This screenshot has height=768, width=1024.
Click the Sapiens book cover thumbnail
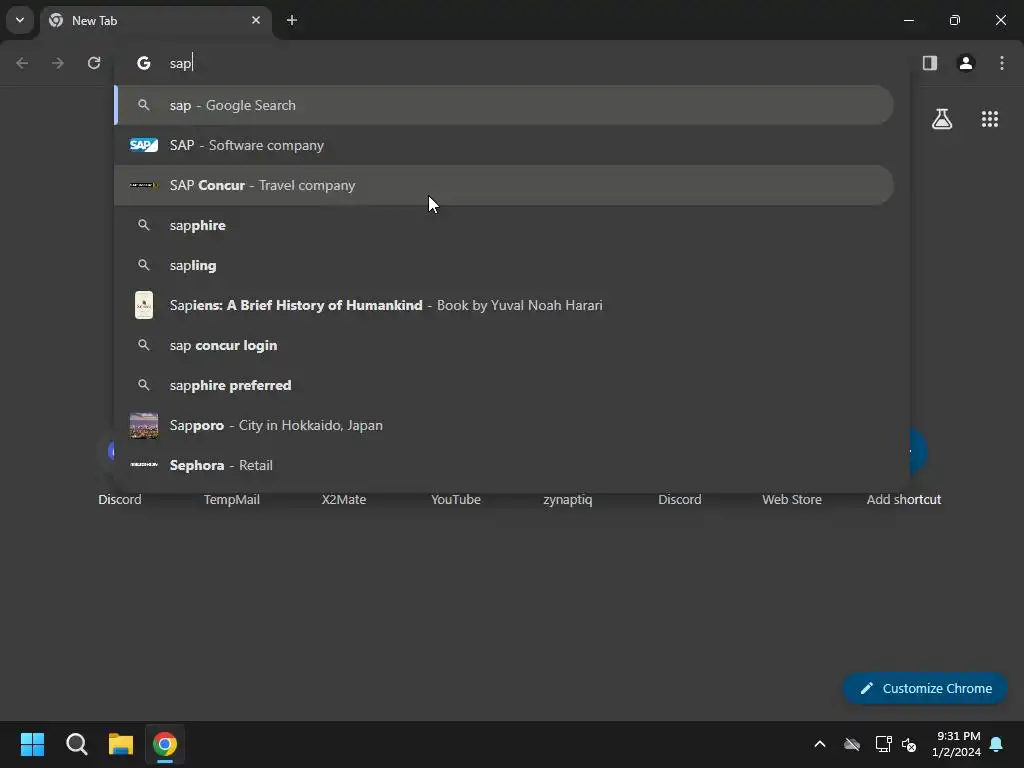[144, 305]
